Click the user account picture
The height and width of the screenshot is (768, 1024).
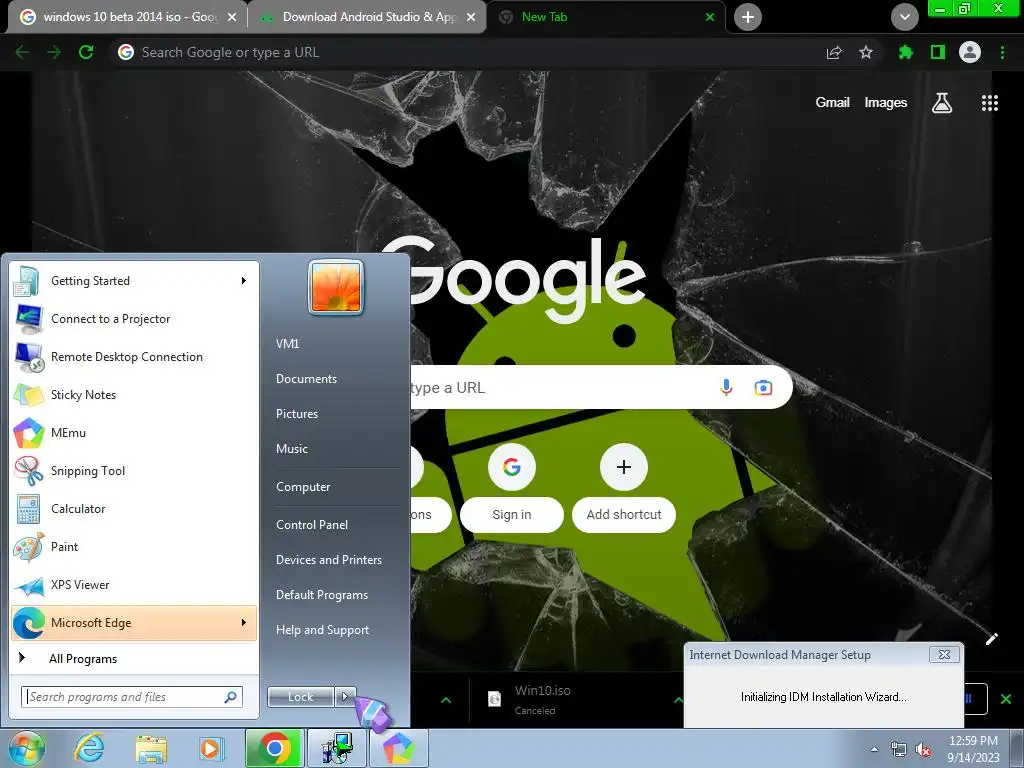(336, 287)
